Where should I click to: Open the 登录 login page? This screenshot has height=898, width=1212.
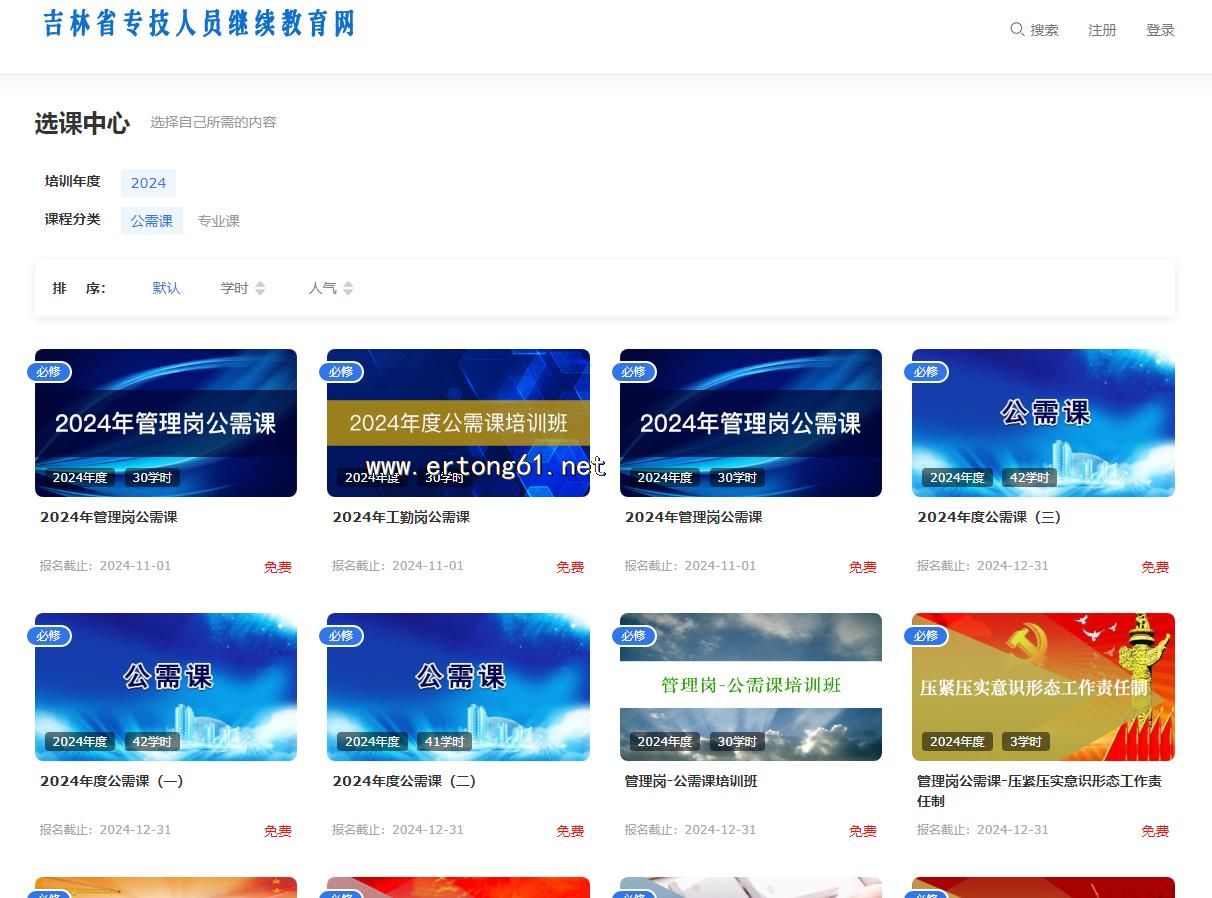click(1160, 30)
